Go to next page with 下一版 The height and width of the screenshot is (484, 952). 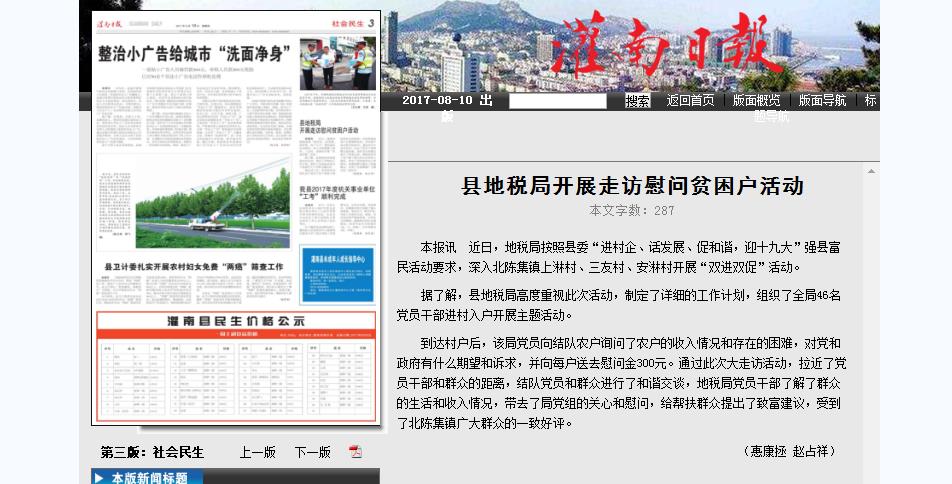click(312, 452)
